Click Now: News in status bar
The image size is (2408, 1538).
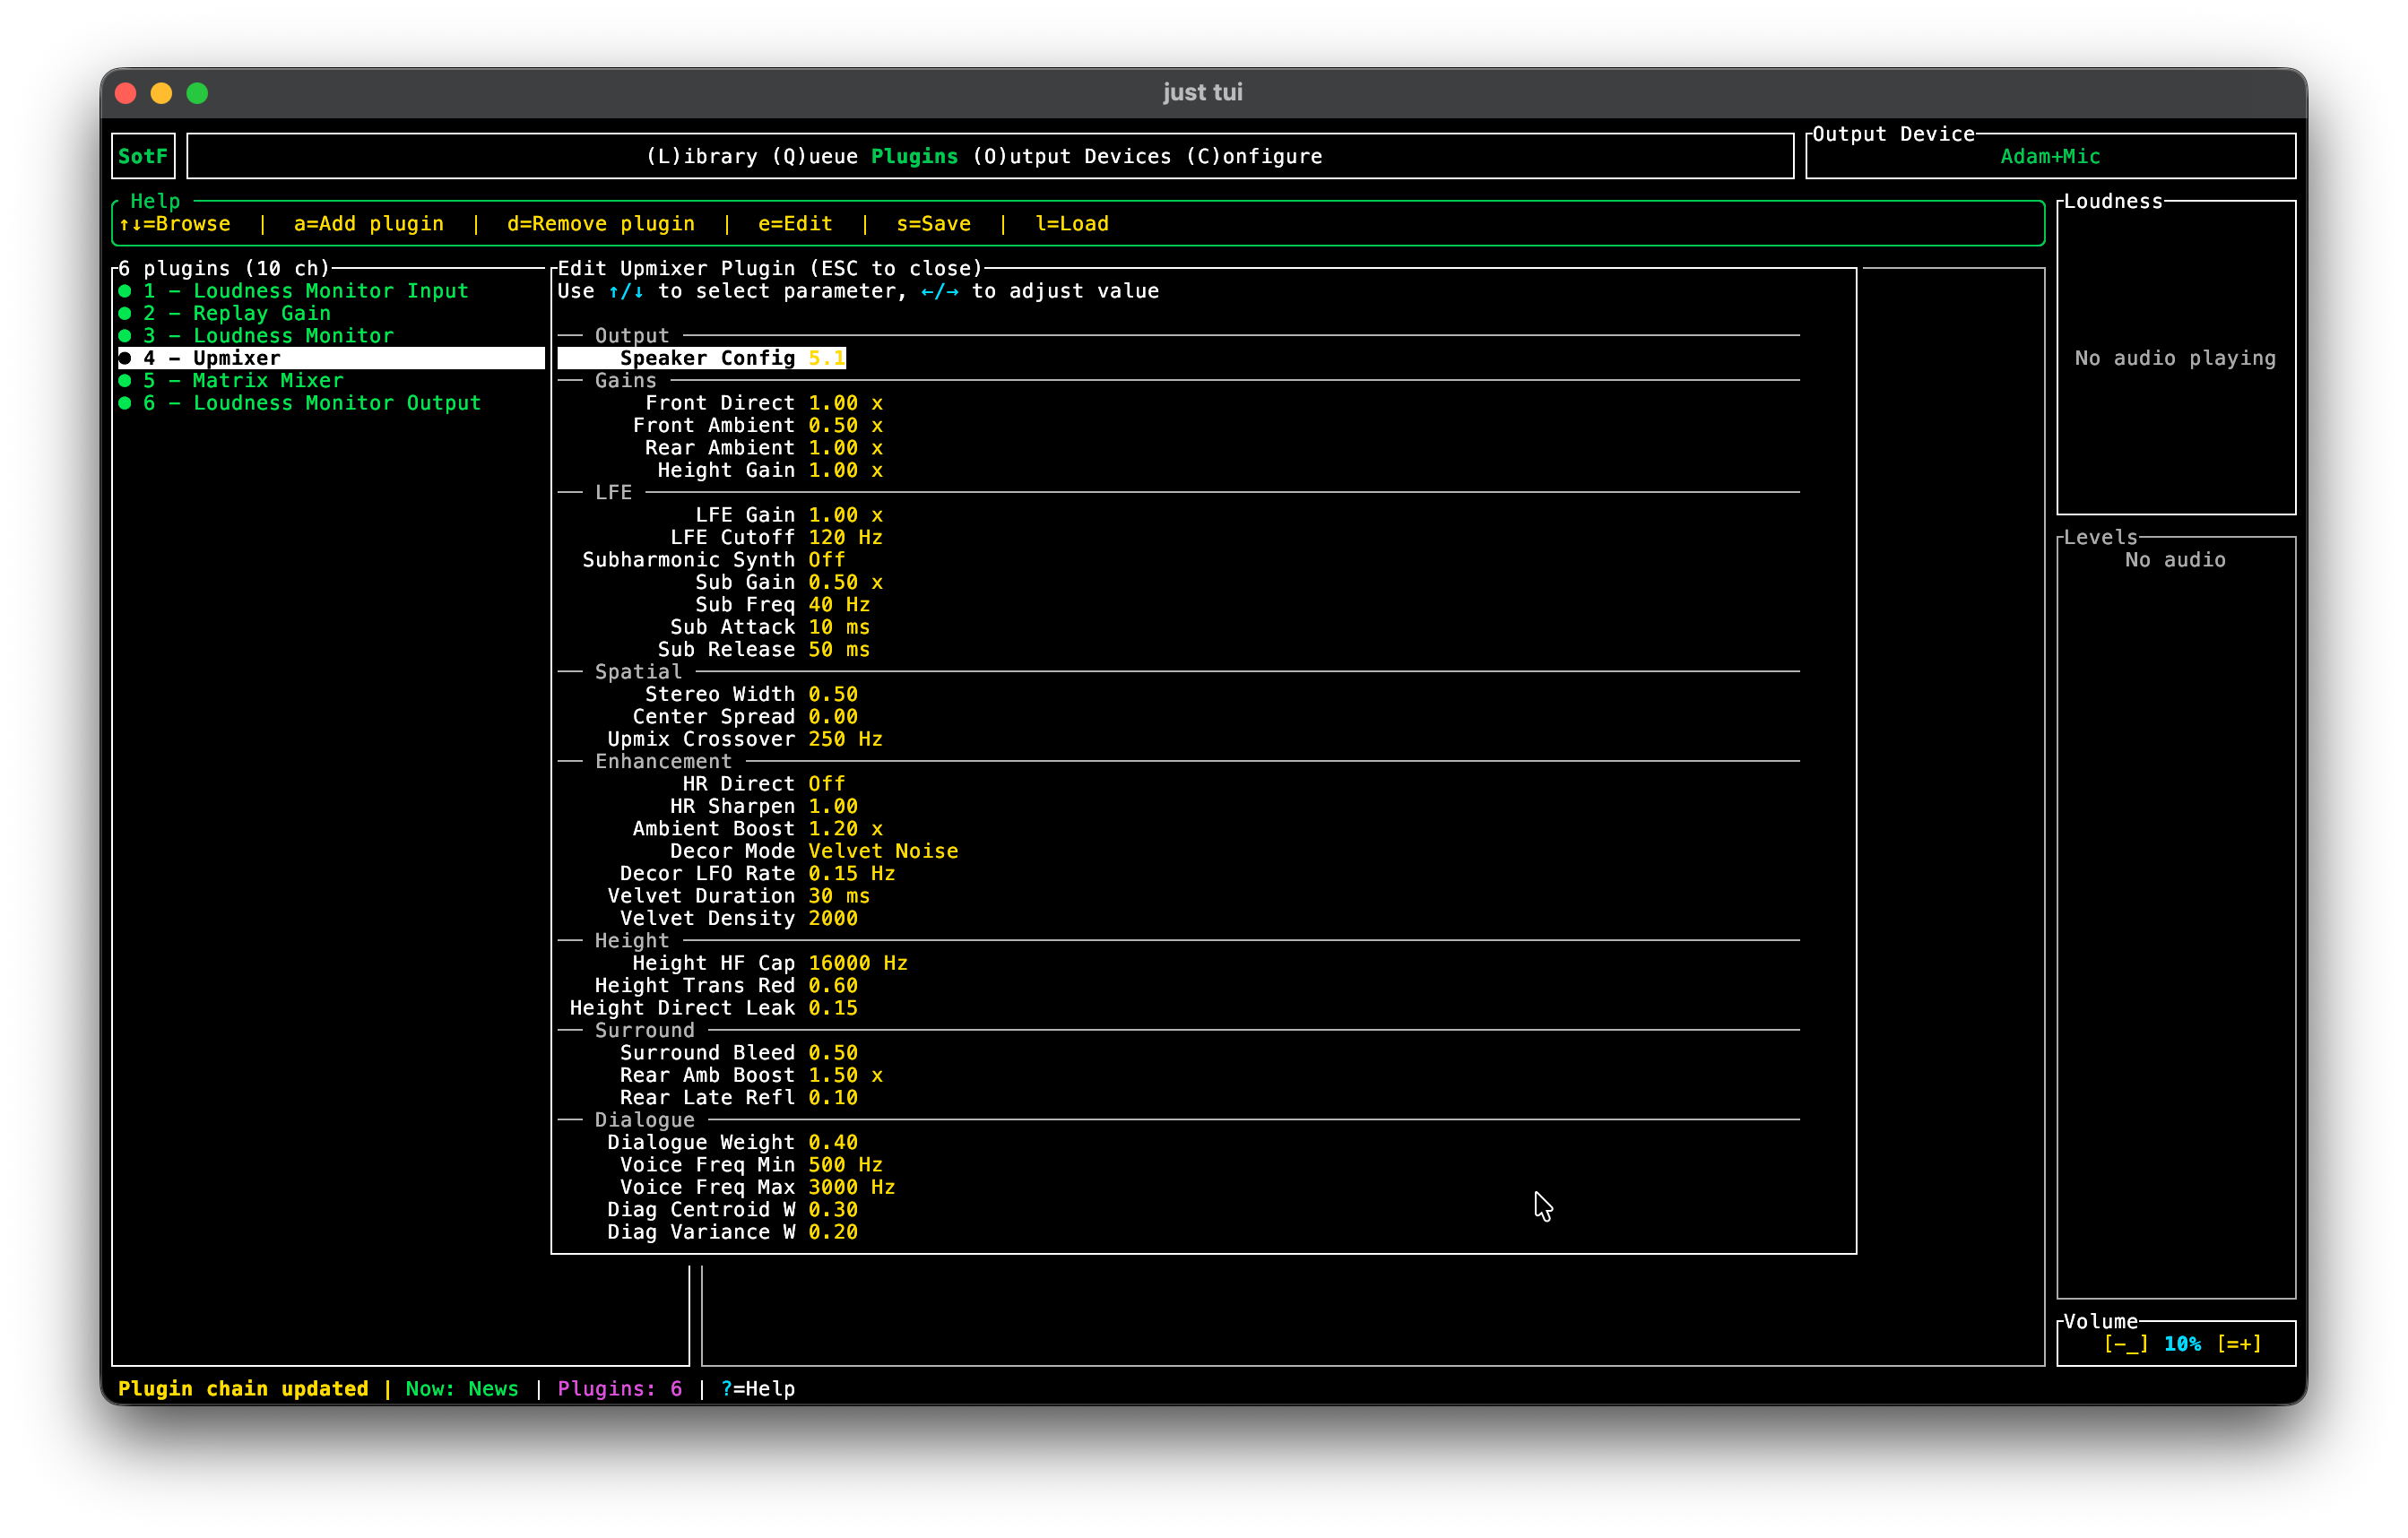(462, 1389)
